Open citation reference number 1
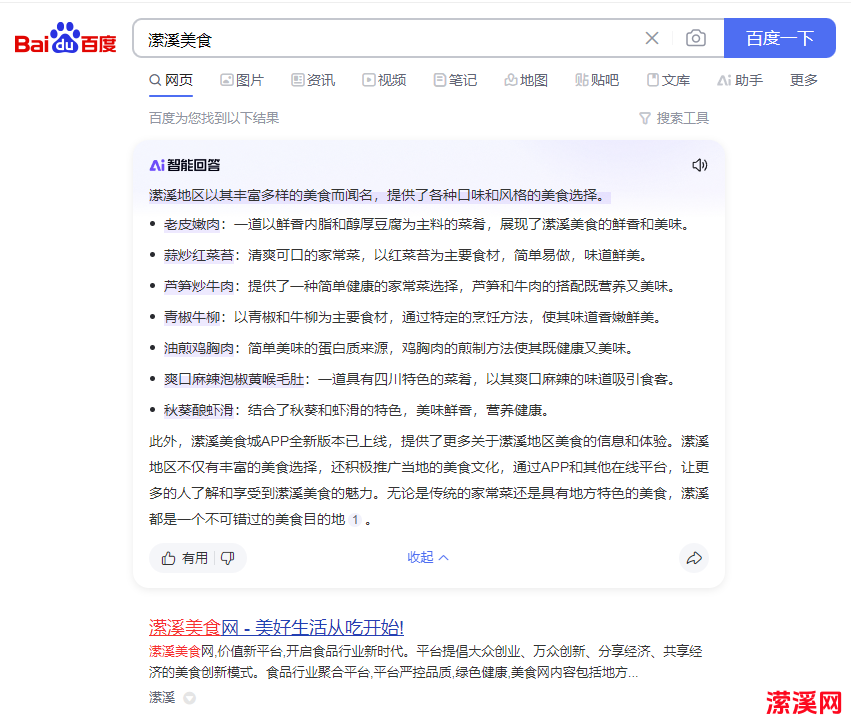The image size is (851, 718). pos(355,520)
